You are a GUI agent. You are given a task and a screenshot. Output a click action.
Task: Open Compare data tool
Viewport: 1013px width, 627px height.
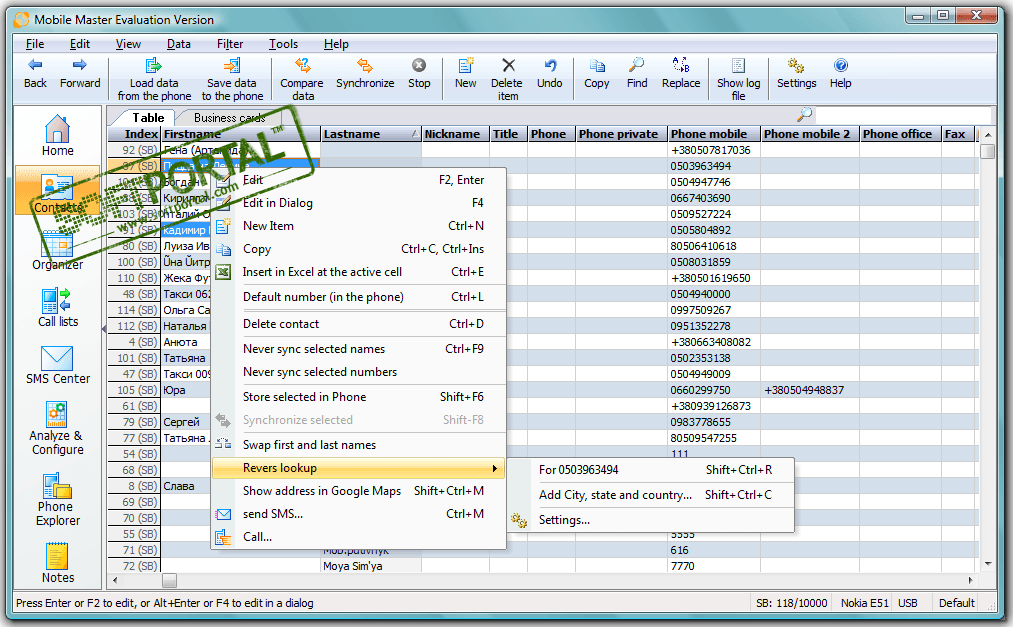click(x=301, y=77)
